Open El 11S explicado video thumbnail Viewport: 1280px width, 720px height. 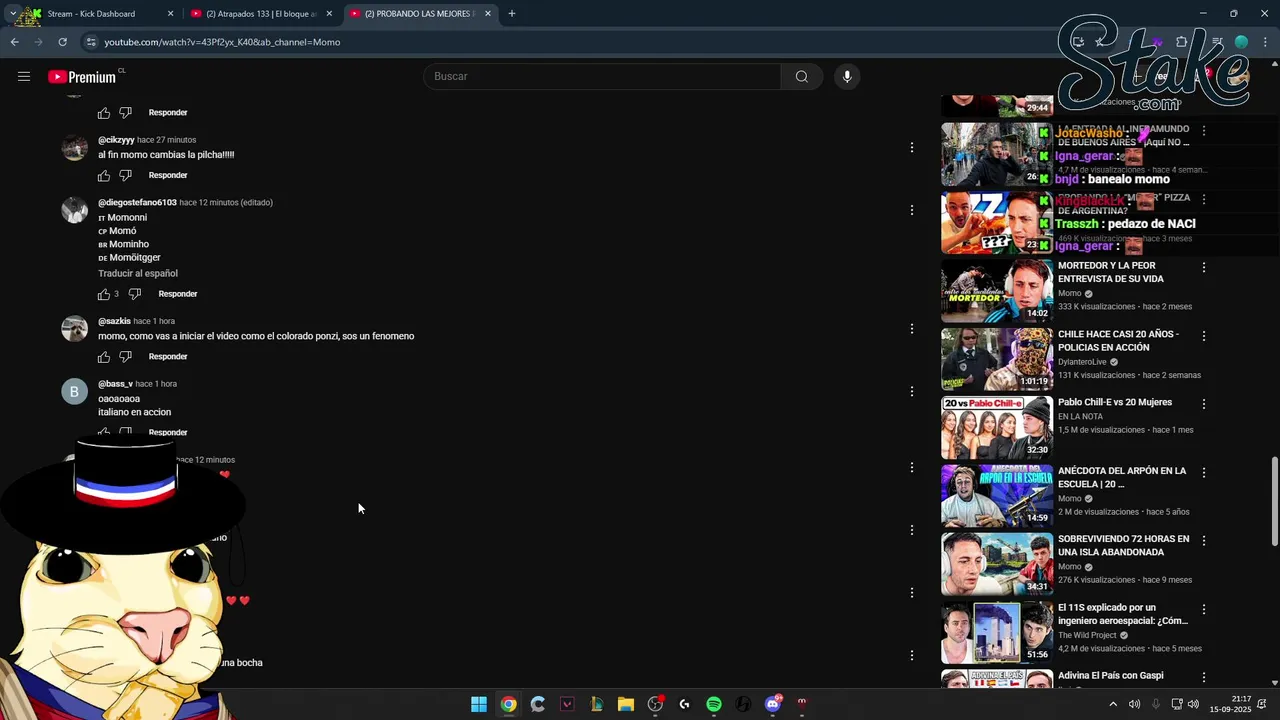click(997, 632)
